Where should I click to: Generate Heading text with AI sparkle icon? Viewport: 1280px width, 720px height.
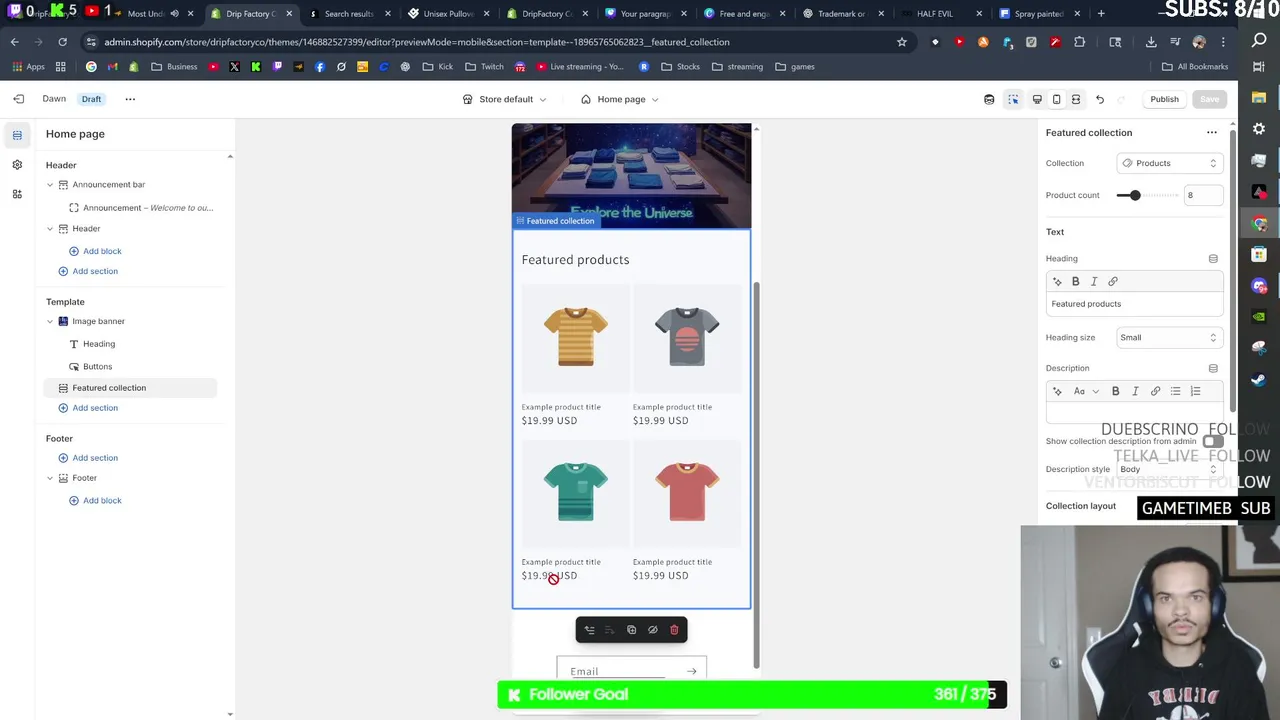tap(1058, 282)
